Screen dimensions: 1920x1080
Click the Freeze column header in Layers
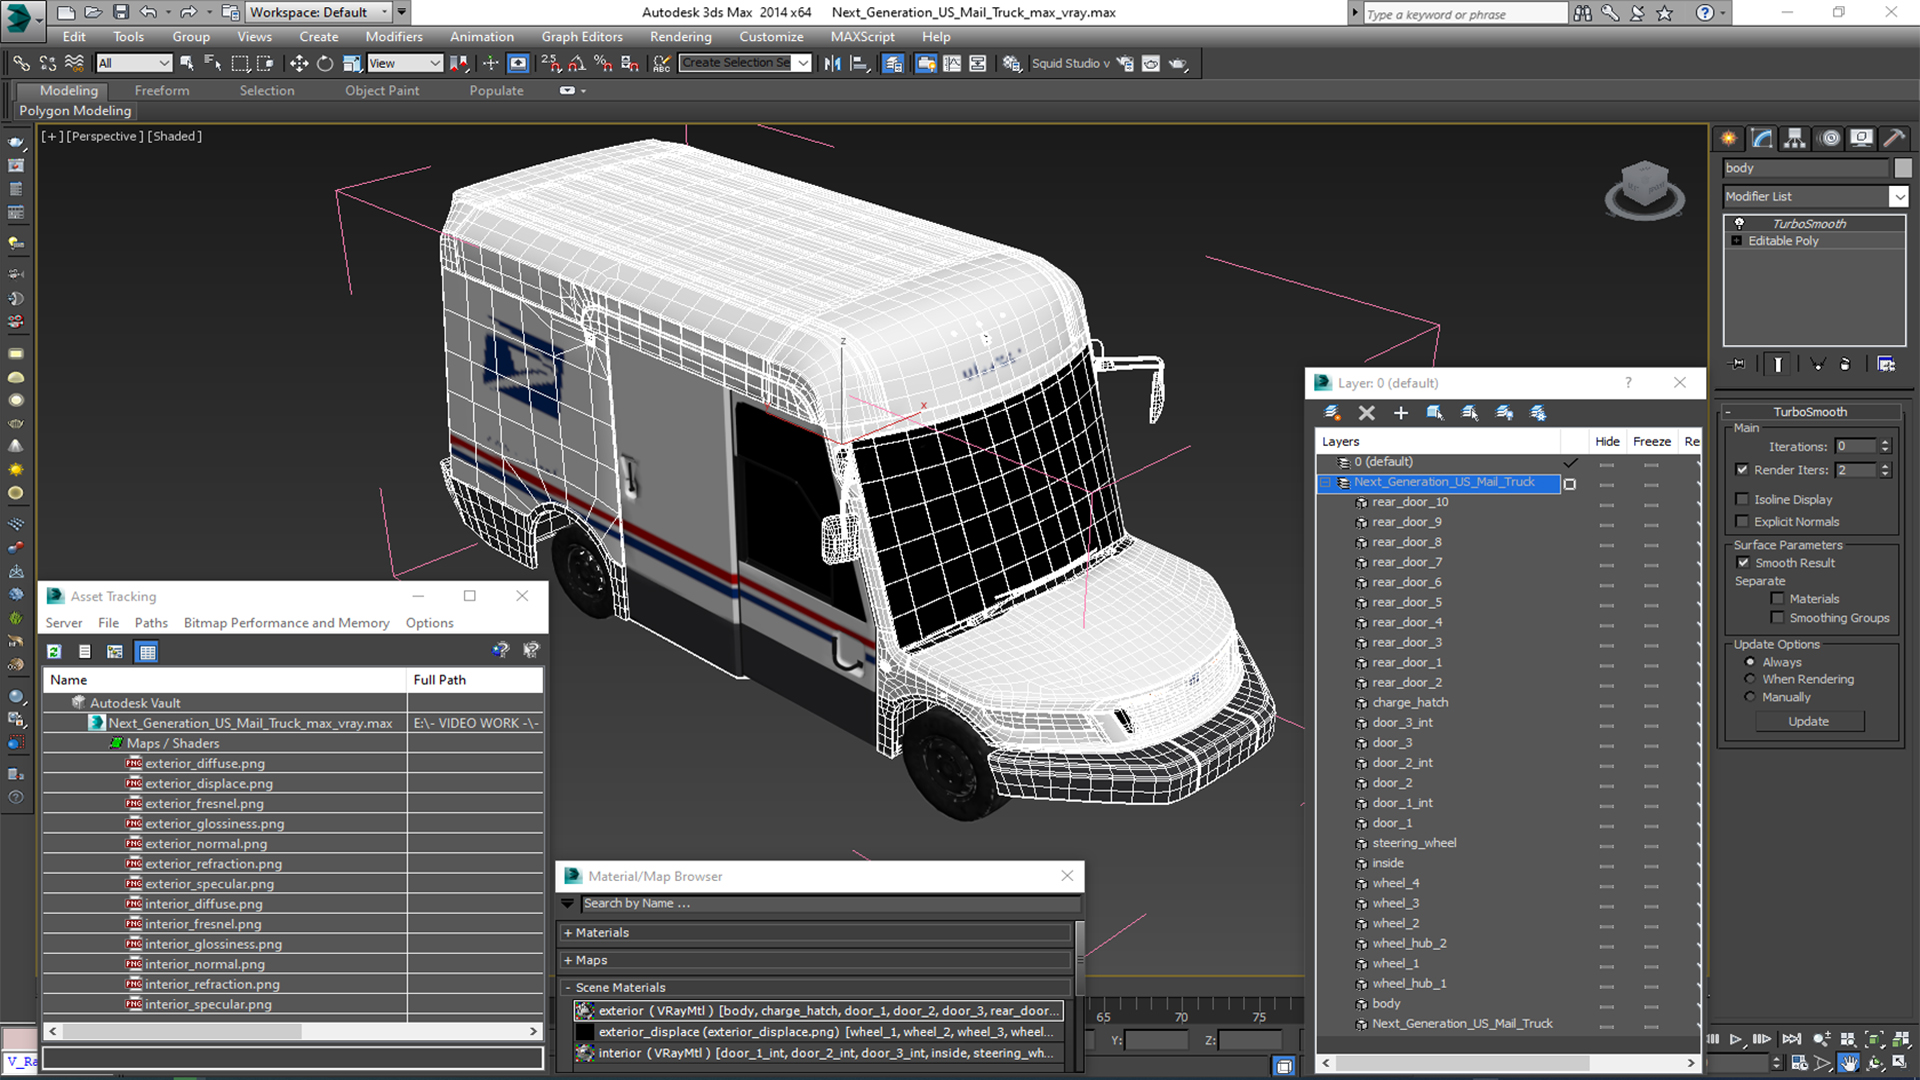(x=1651, y=441)
